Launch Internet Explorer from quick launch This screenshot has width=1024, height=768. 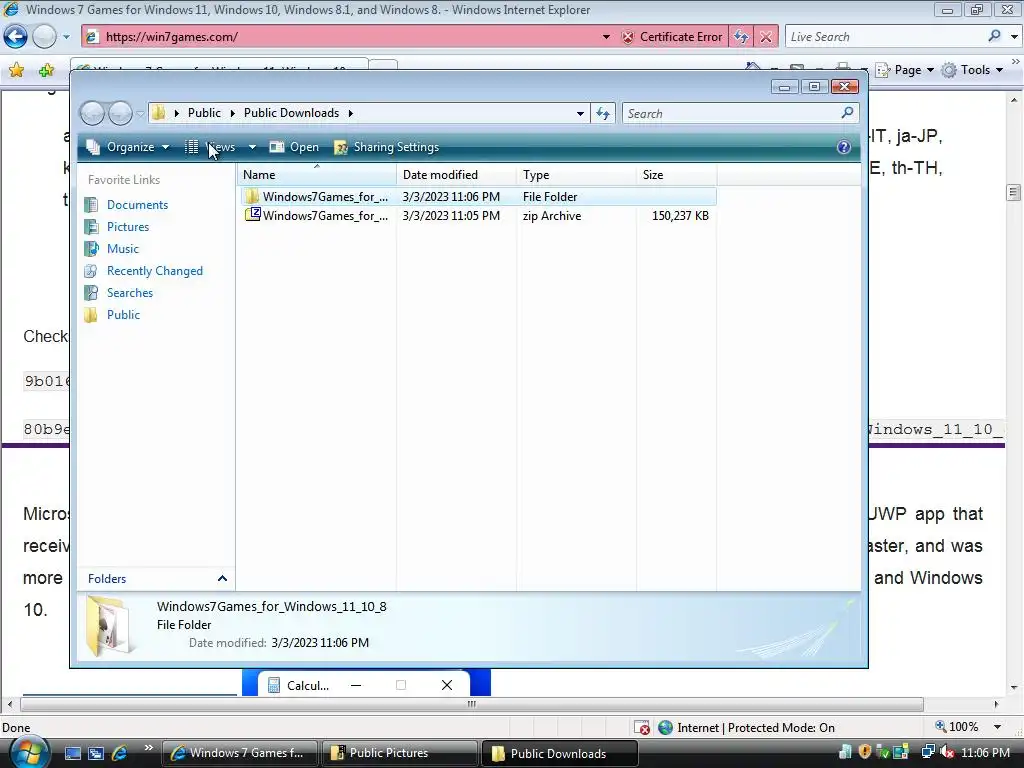[120, 753]
